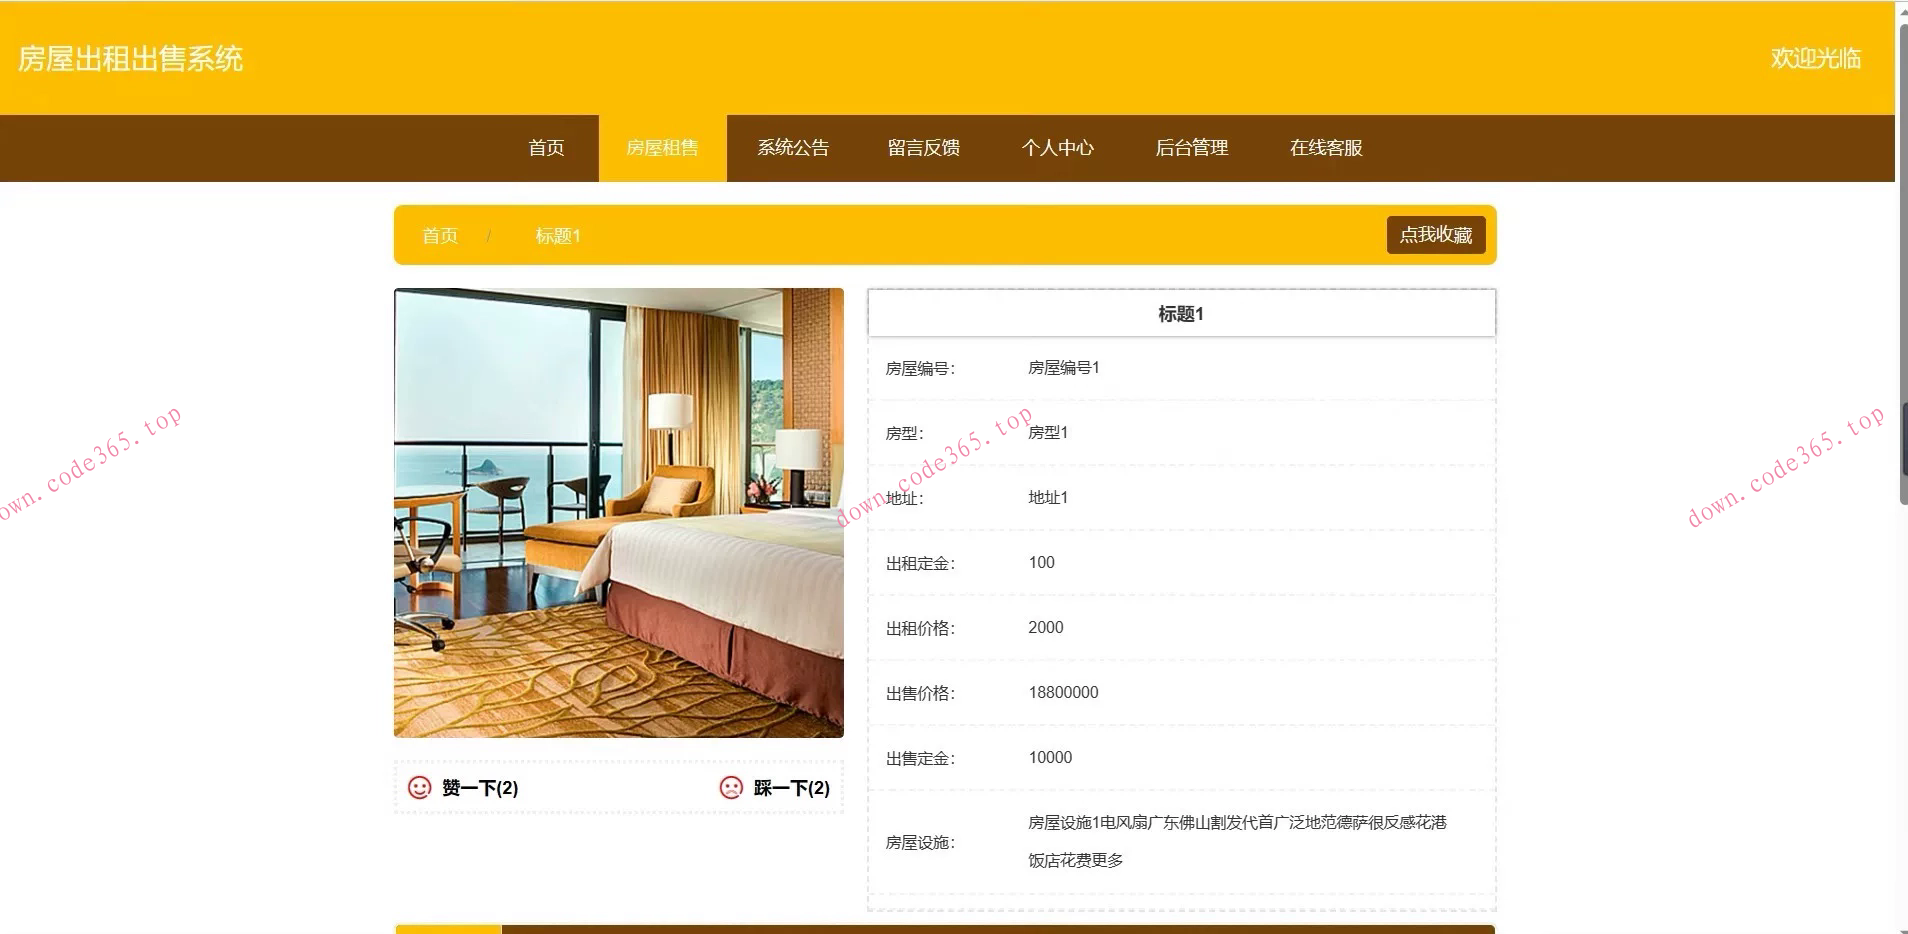Open the 首页 navigation tab
The height and width of the screenshot is (934, 1908).
[546, 147]
